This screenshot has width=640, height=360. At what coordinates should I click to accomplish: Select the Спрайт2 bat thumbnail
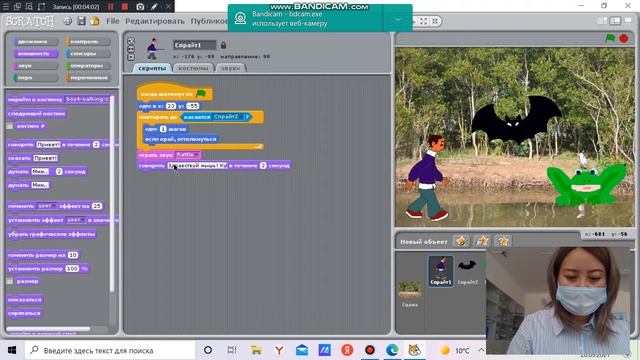(467, 271)
